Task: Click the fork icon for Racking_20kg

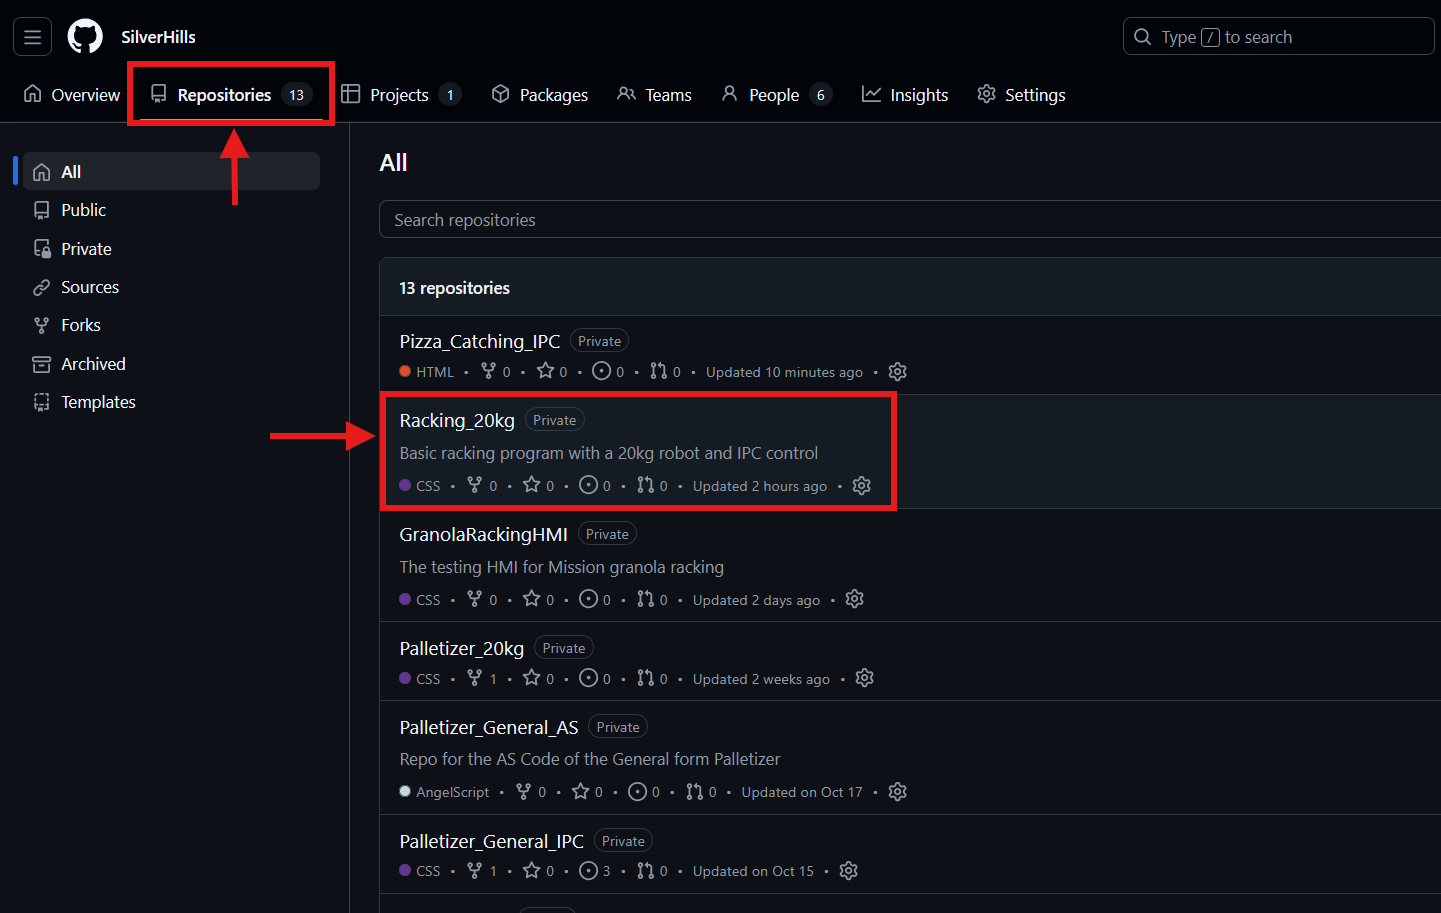Action: 475,485
